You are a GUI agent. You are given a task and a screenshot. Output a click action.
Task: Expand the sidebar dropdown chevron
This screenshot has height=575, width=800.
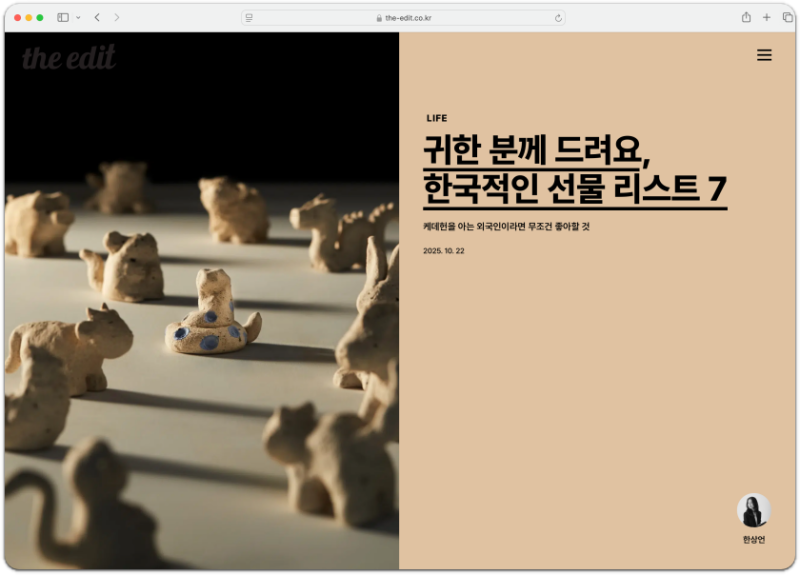pyautogui.click(x=78, y=17)
